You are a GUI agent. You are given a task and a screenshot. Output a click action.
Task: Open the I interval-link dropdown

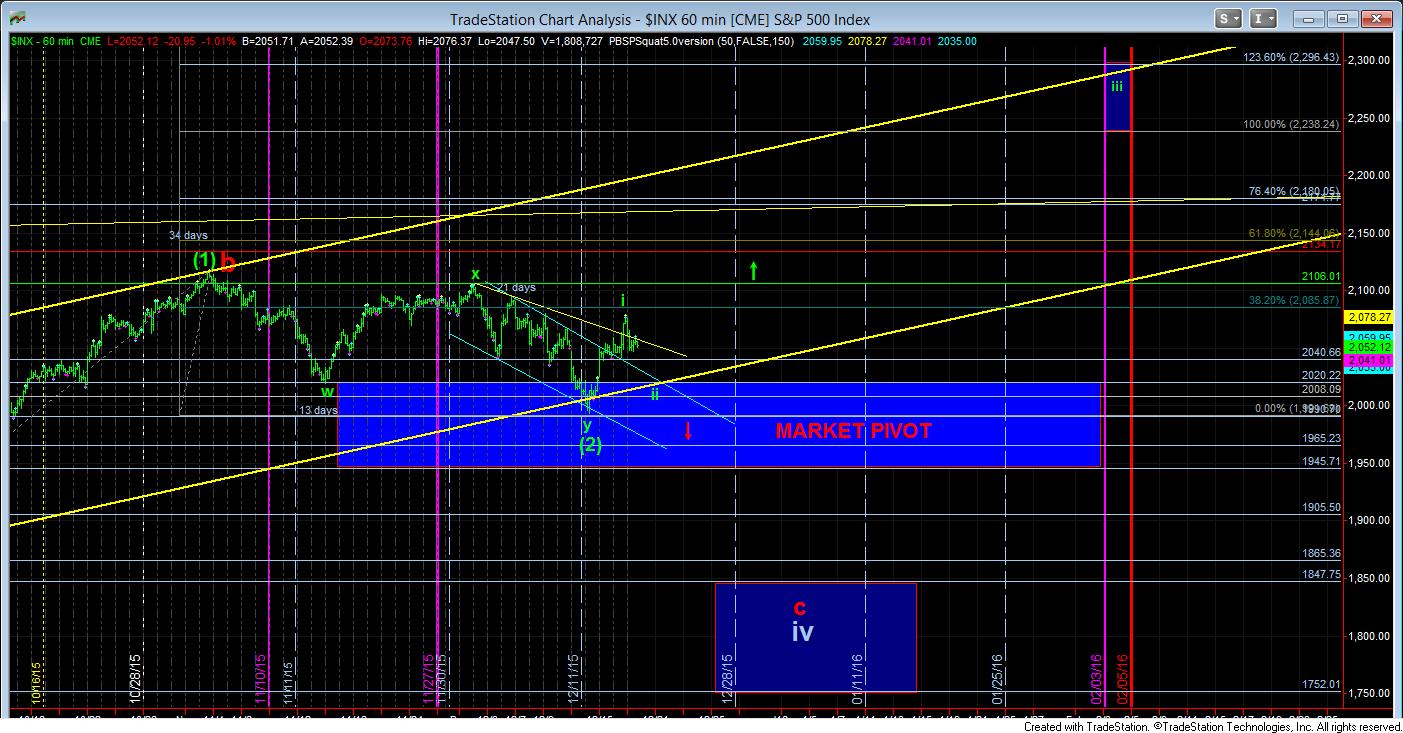[1264, 18]
